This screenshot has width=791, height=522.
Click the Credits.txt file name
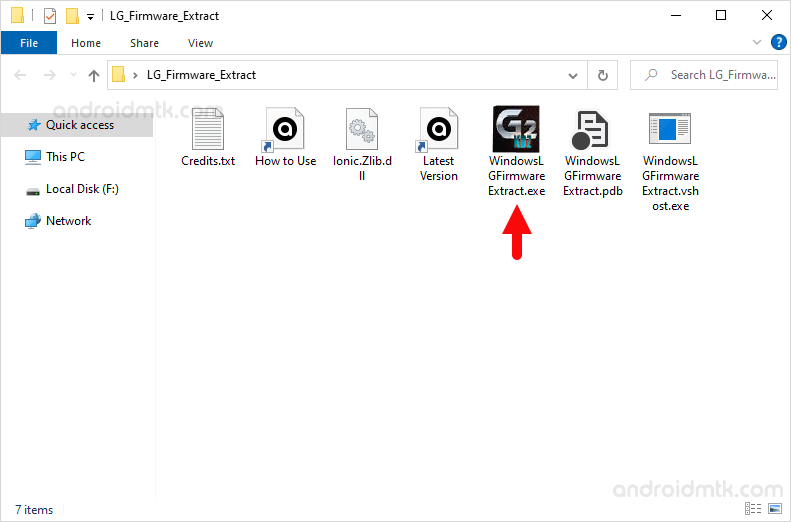pyautogui.click(x=208, y=161)
